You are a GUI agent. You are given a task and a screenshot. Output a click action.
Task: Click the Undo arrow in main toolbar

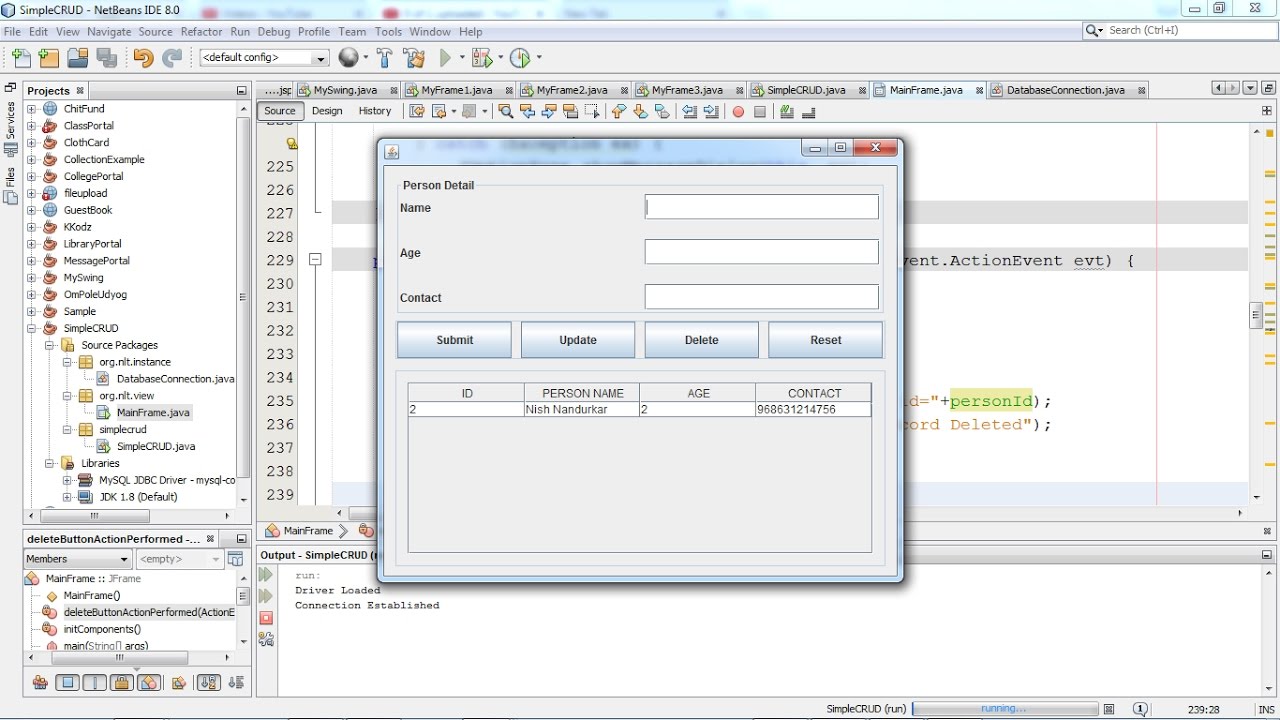143,58
